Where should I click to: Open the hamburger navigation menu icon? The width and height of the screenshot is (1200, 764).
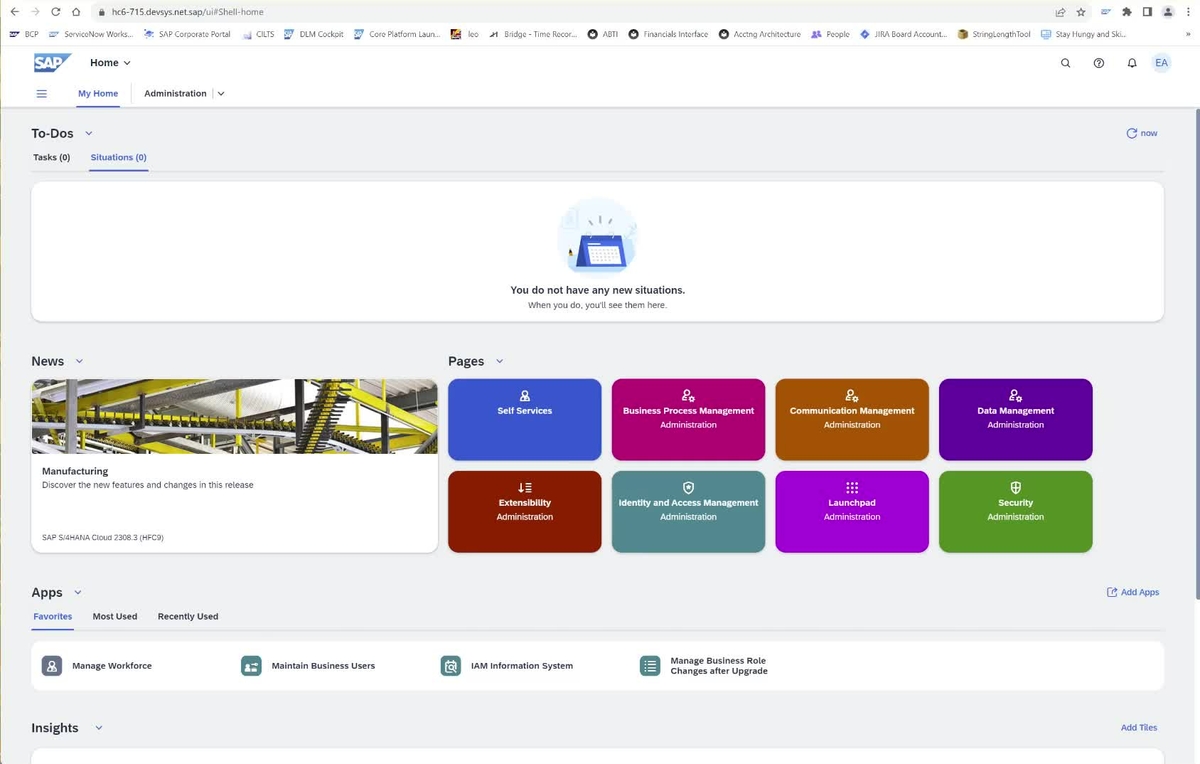[42, 94]
